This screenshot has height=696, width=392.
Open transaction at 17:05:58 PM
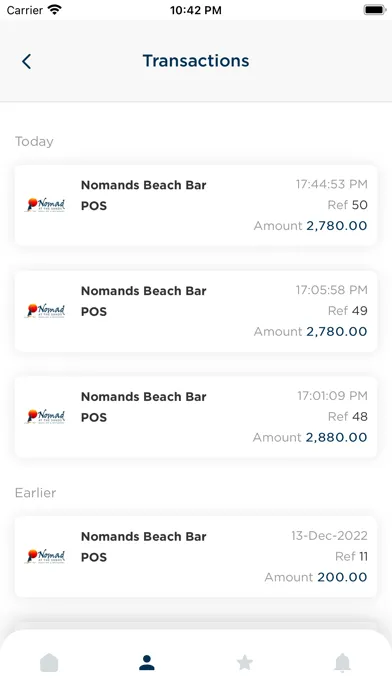point(196,311)
